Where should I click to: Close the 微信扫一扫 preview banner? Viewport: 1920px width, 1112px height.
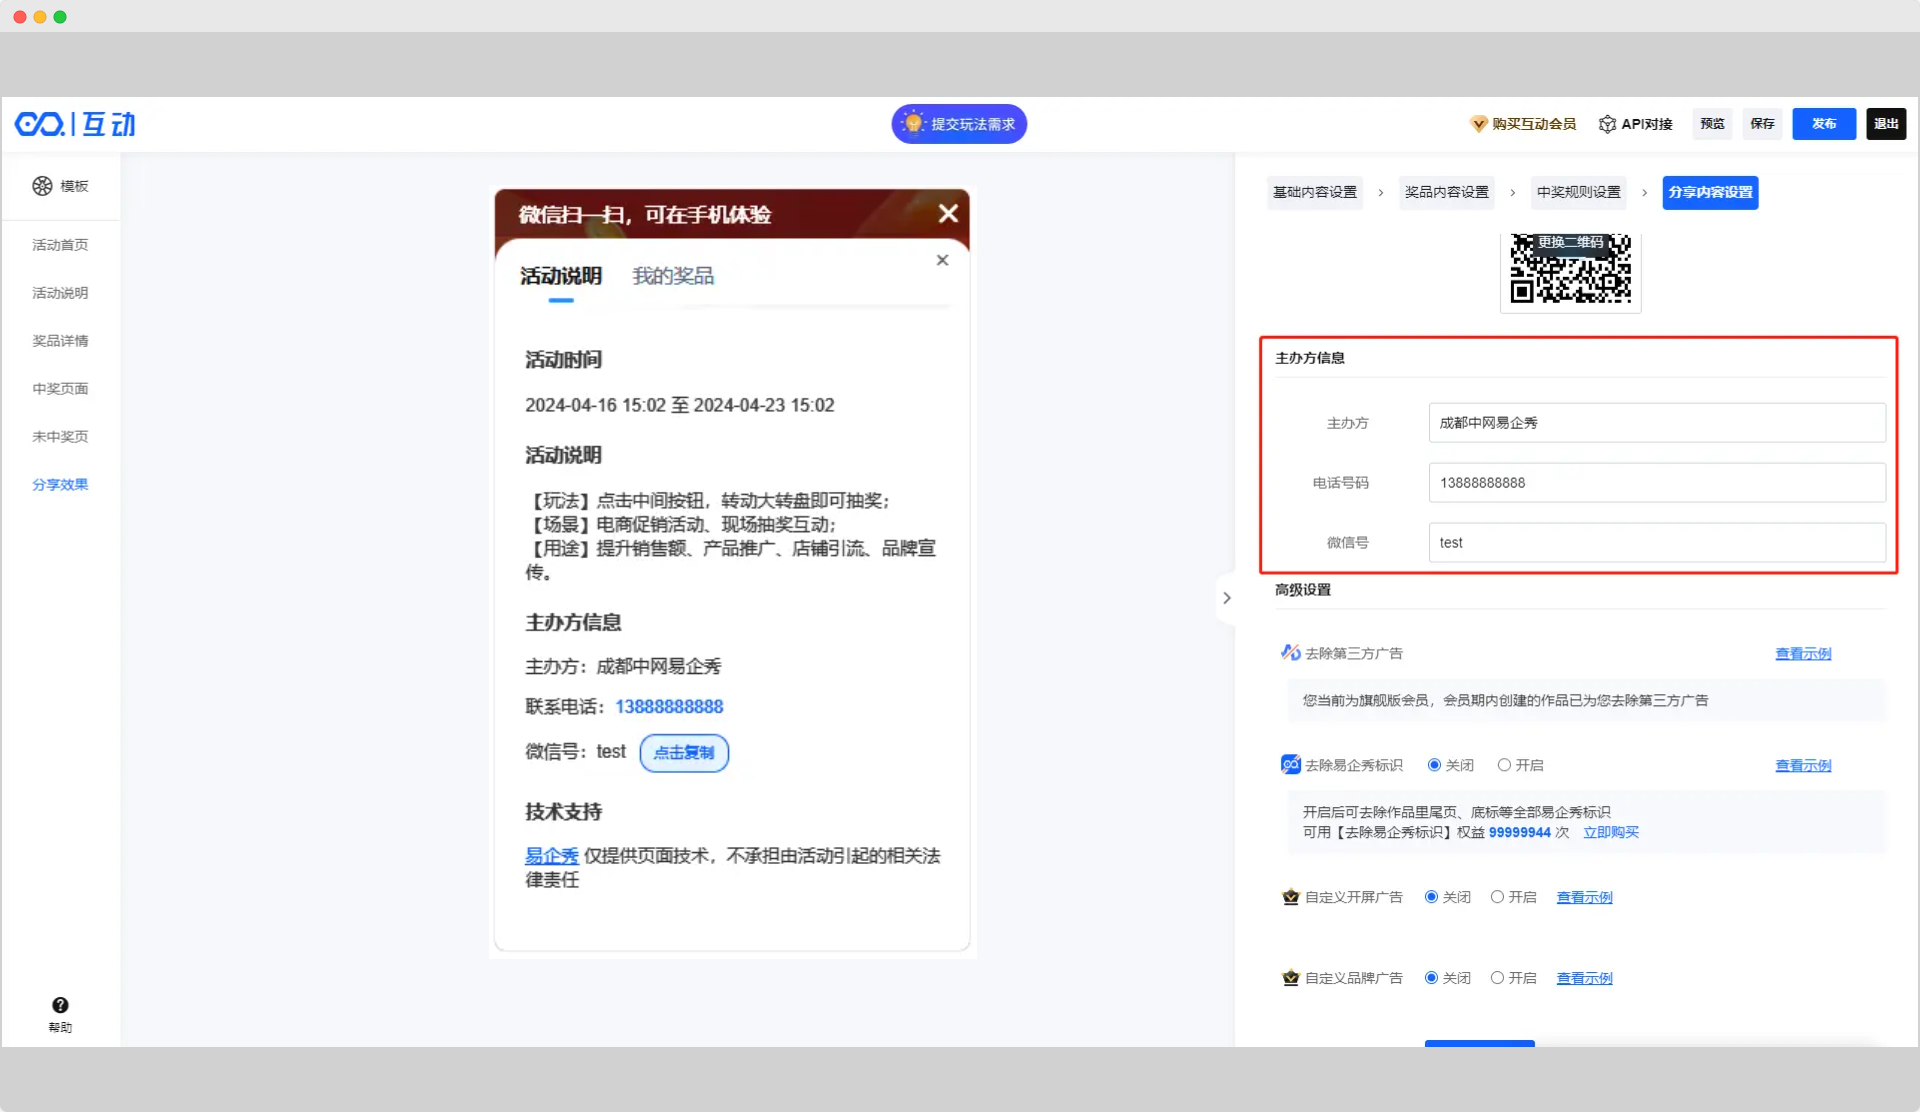point(948,213)
